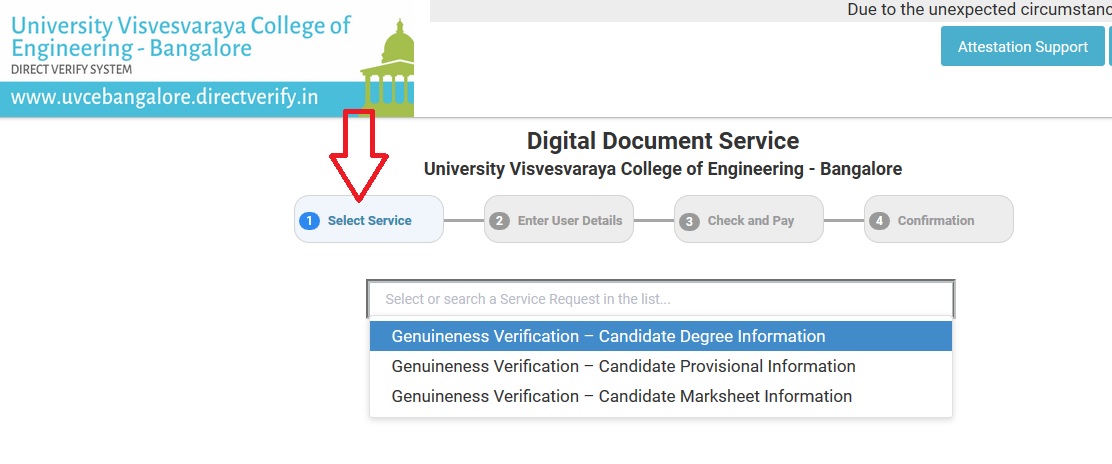Click the cut-off button right of Attestation Support
The width and height of the screenshot is (1112, 464).
point(1110,47)
